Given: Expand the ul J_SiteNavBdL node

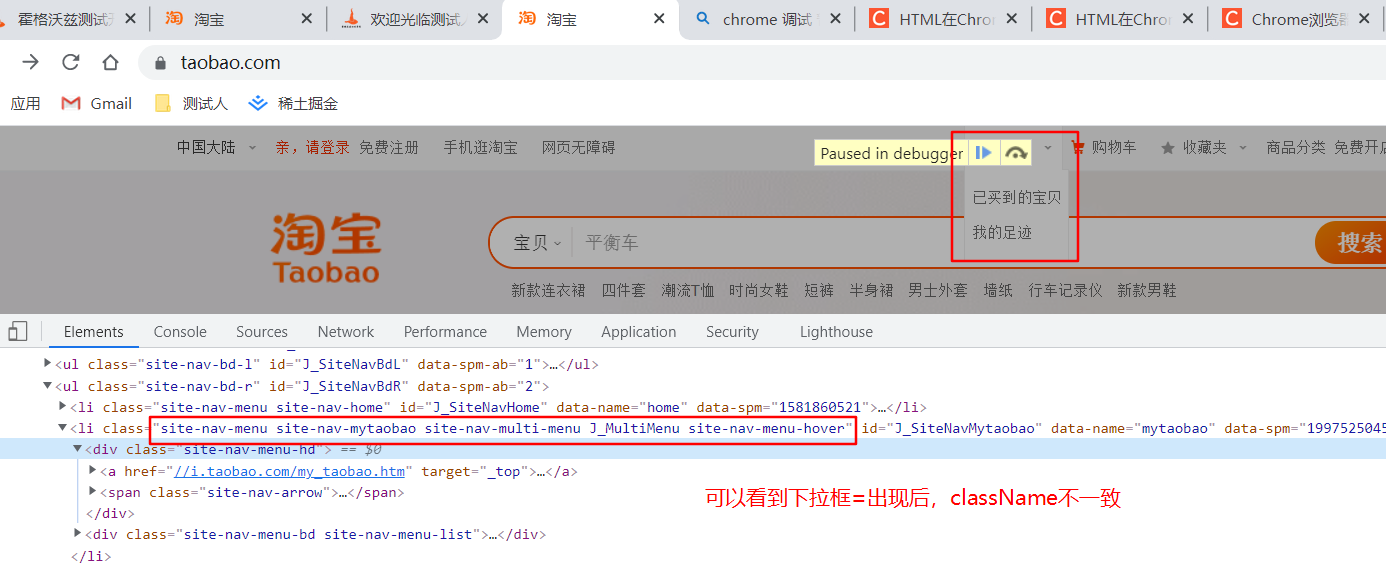Looking at the screenshot, I should click(48, 364).
